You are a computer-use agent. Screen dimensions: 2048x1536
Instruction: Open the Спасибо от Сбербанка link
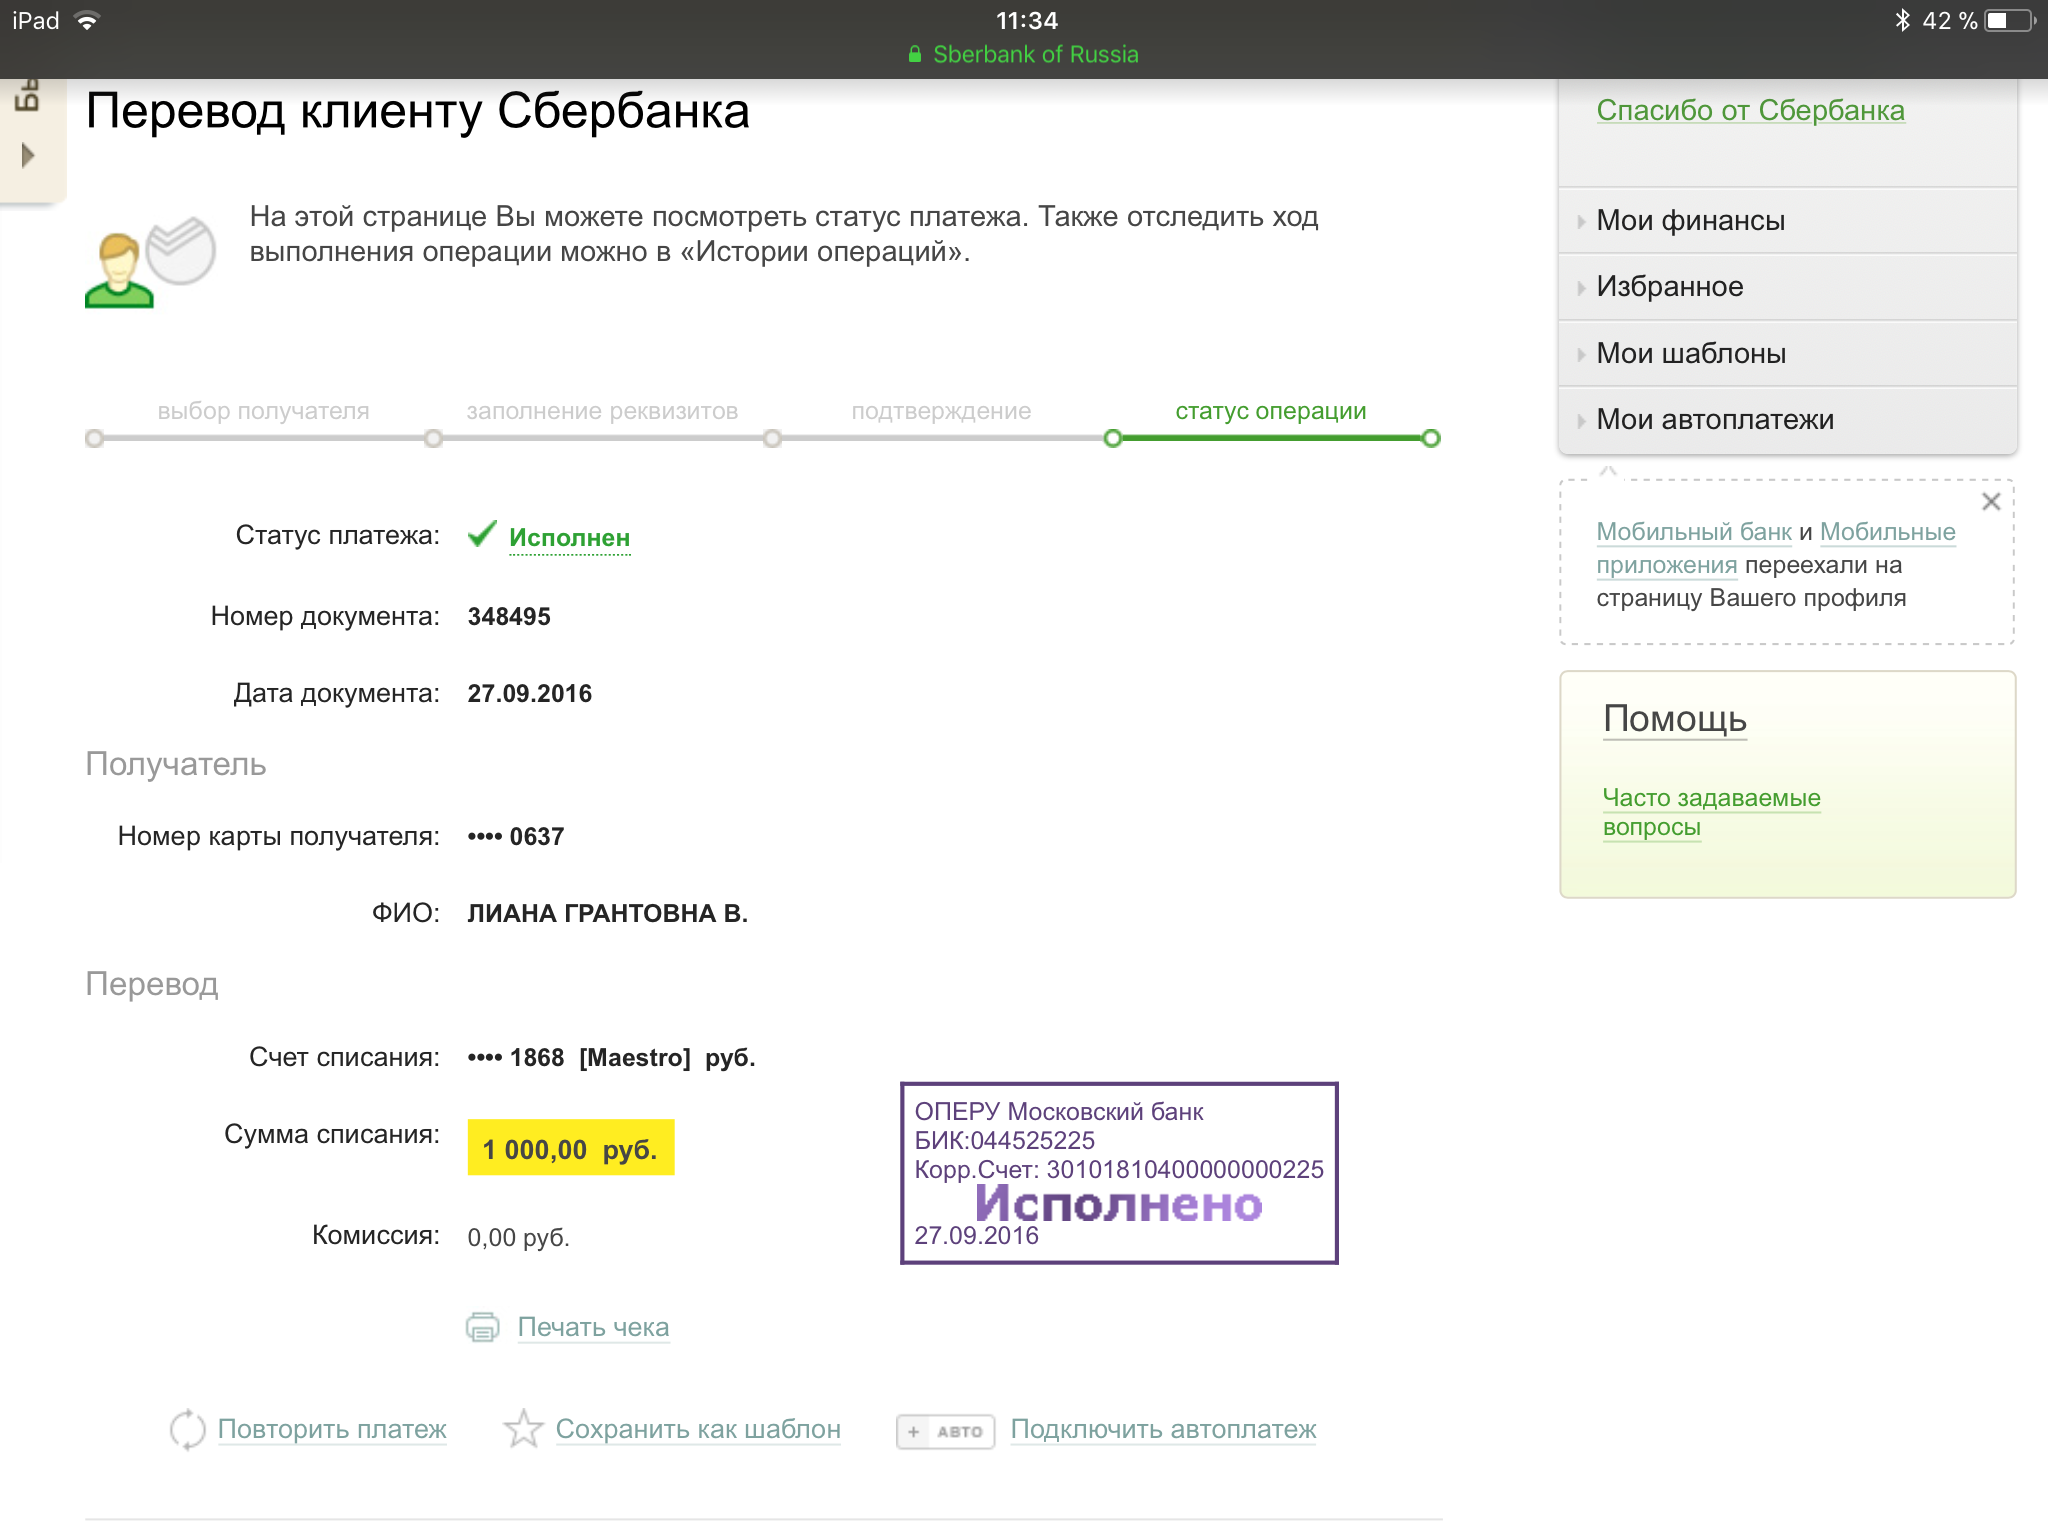coord(1749,111)
